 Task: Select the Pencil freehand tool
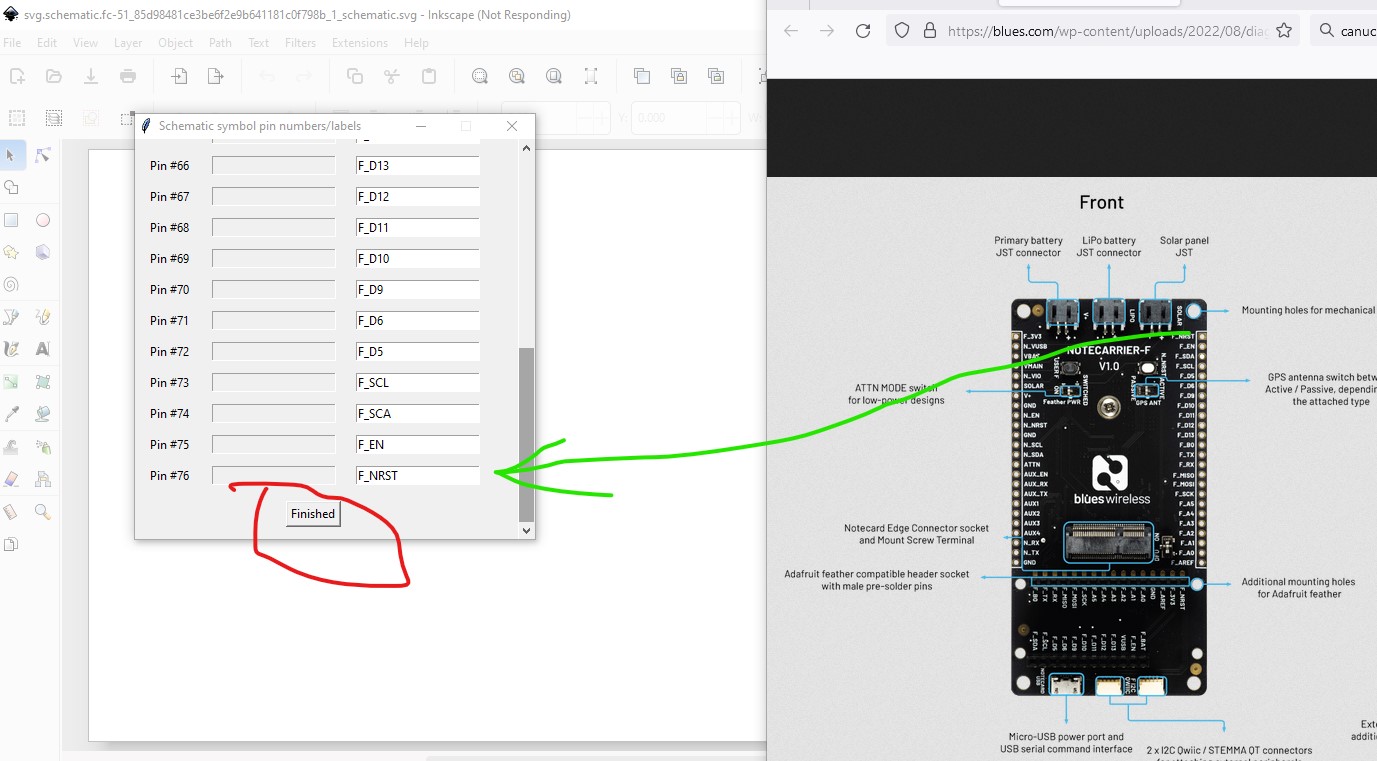click(42, 317)
